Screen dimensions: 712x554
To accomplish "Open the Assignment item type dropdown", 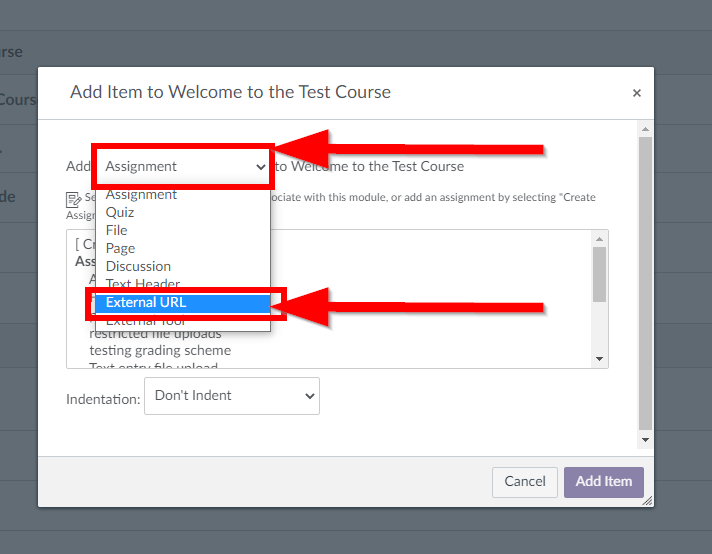I will pos(184,166).
